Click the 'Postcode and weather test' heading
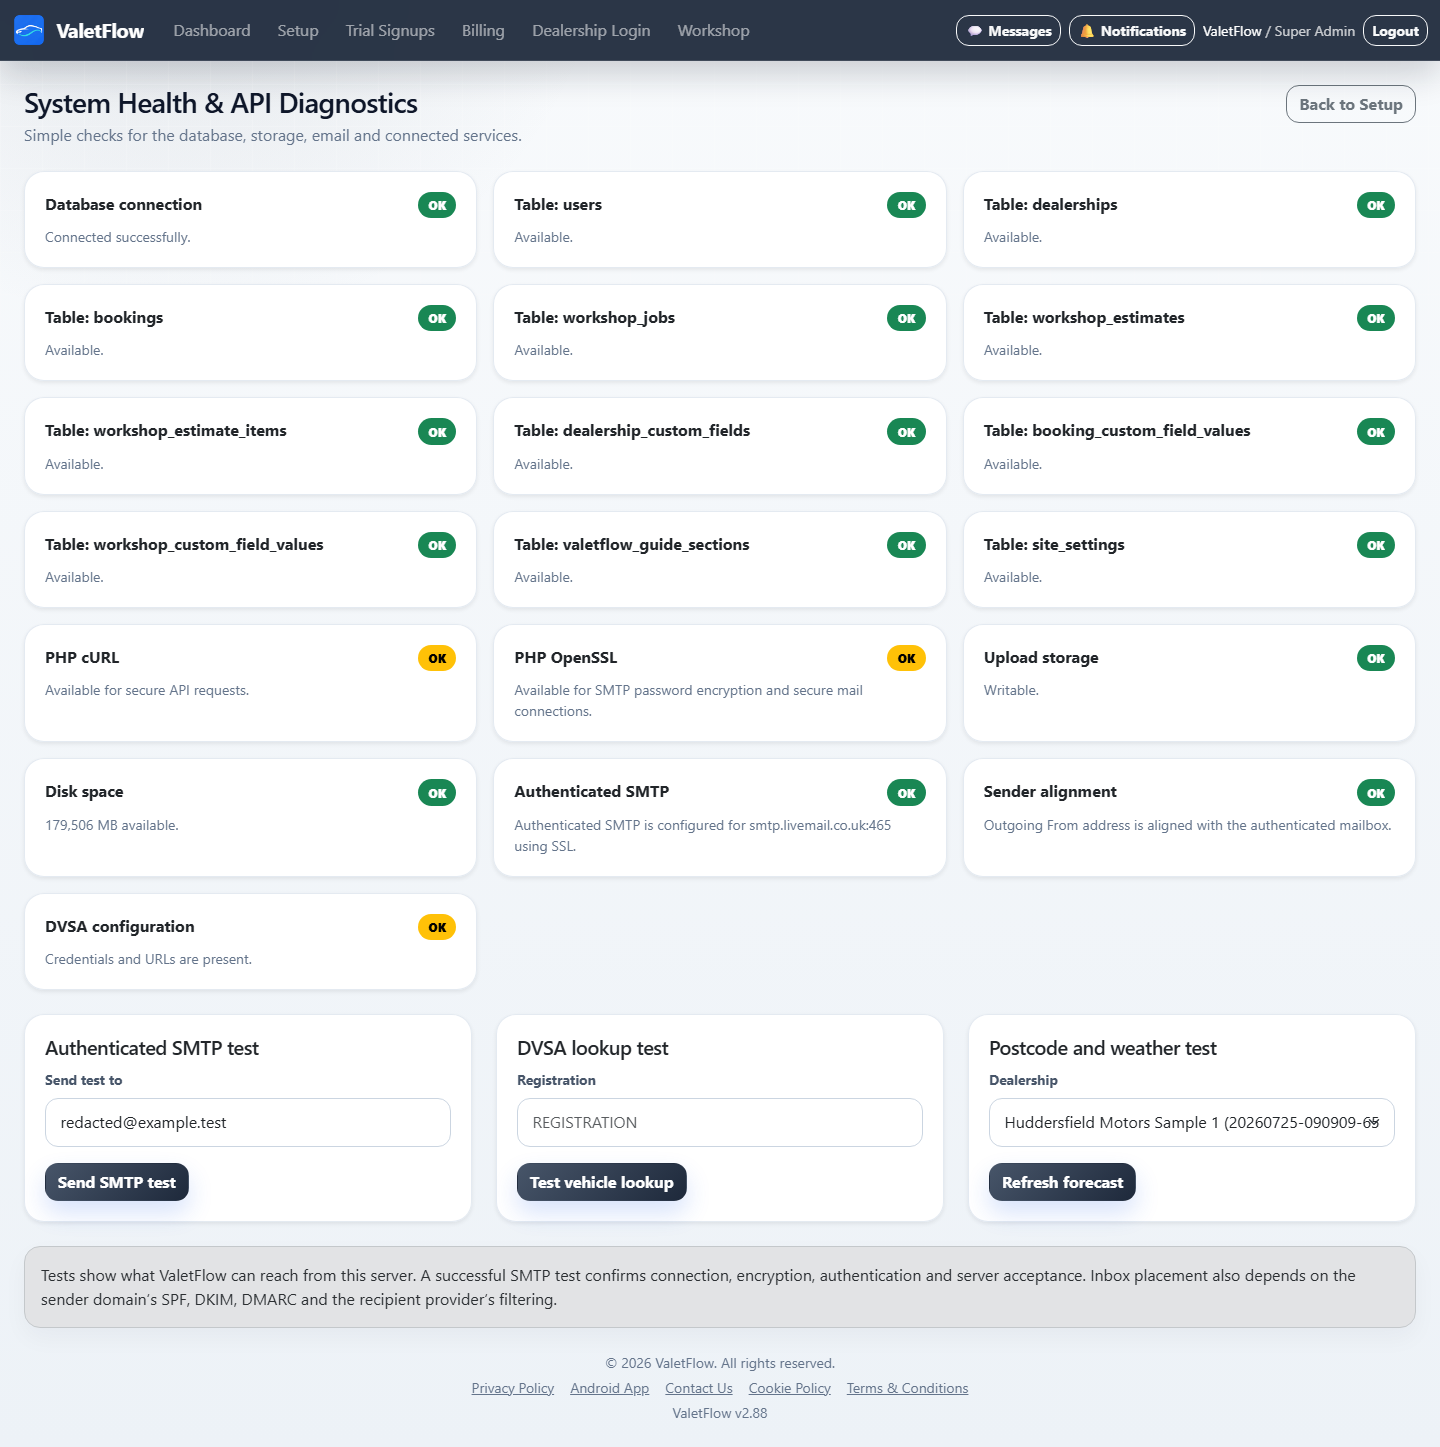 click(x=1103, y=1048)
